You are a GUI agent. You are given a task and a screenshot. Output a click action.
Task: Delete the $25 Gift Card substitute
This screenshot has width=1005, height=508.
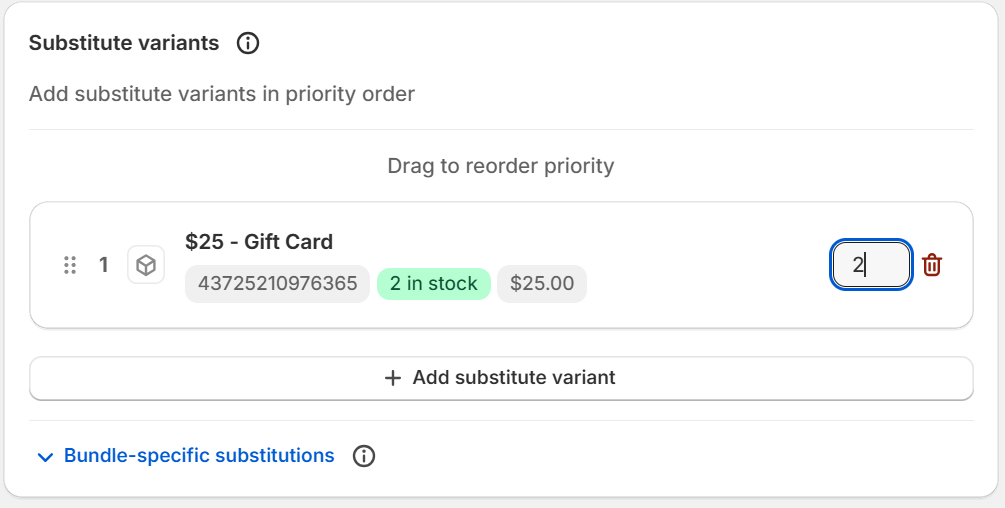coord(932,265)
